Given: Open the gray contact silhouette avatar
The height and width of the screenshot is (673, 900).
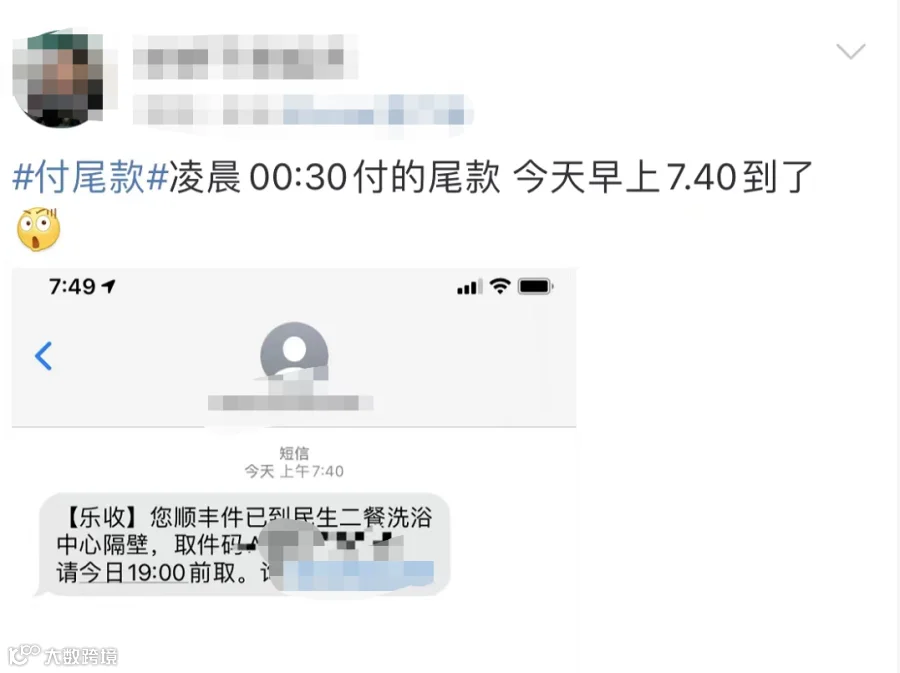Looking at the screenshot, I should [294, 353].
